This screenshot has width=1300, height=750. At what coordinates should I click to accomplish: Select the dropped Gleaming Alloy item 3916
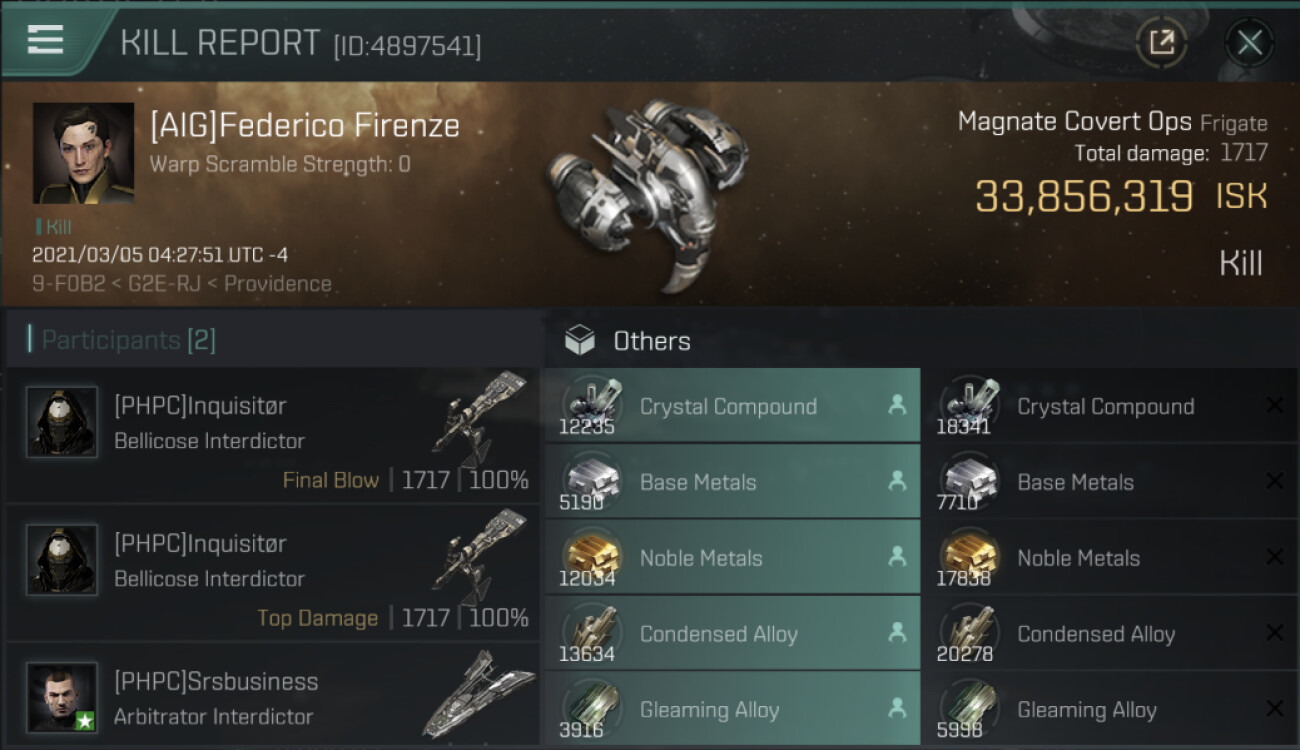point(732,710)
